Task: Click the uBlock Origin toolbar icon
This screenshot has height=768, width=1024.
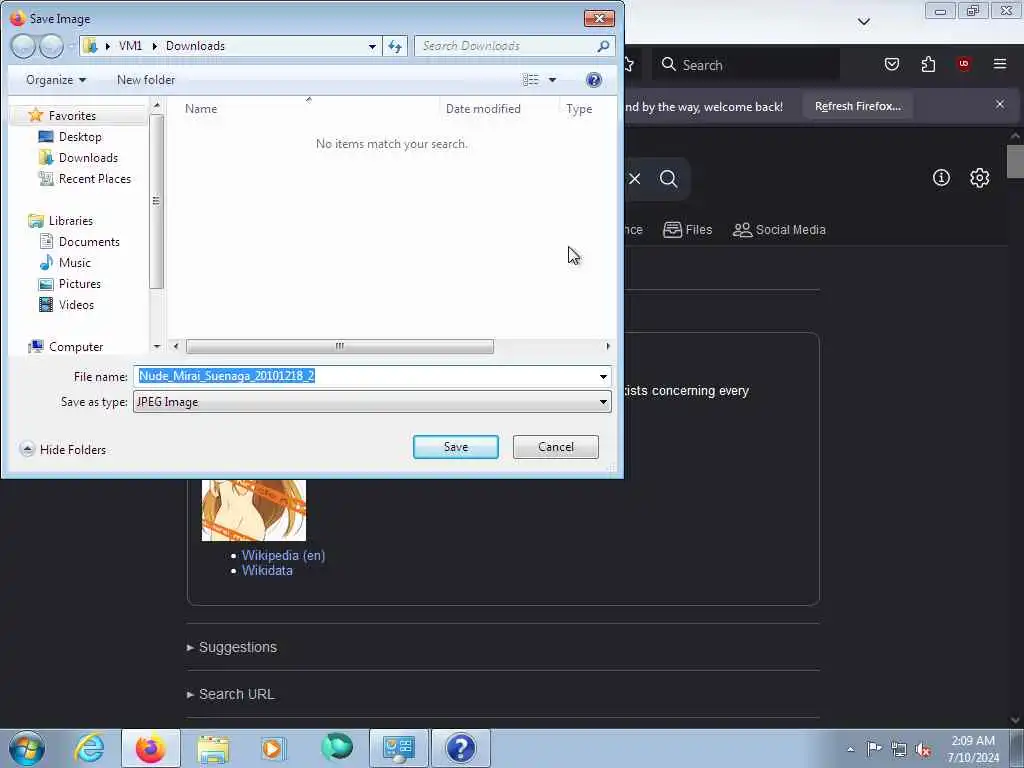Action: click(x=963, y=64)
